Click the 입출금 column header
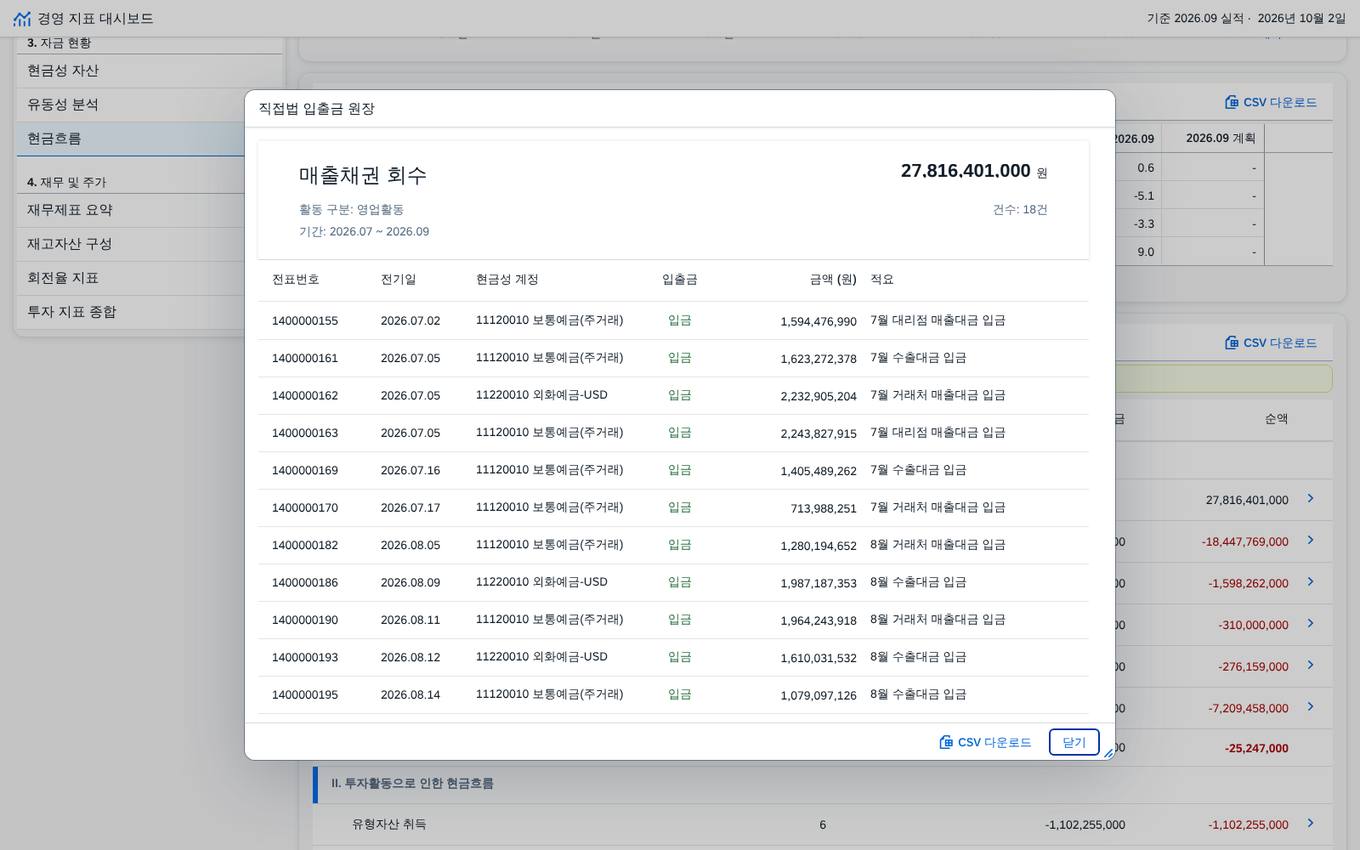This screenshot has height=850, width=1360. pos(680,280)
